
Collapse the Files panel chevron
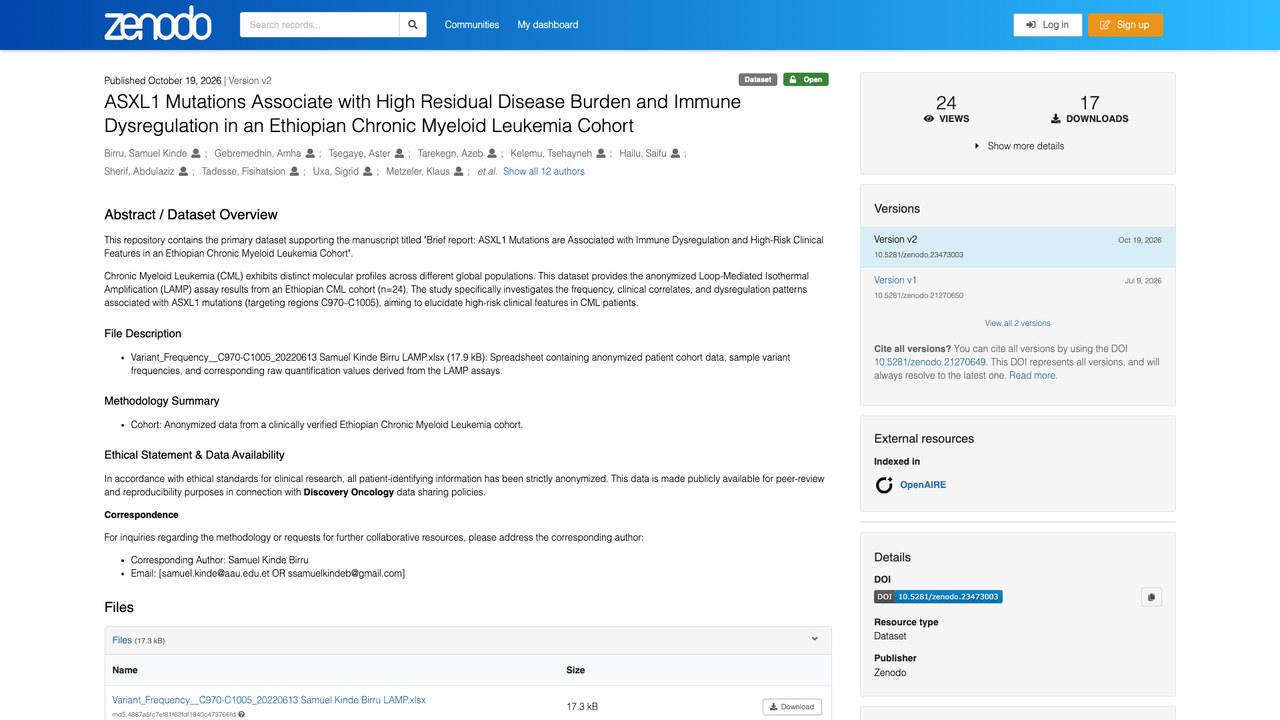click(x=815, y=639)
